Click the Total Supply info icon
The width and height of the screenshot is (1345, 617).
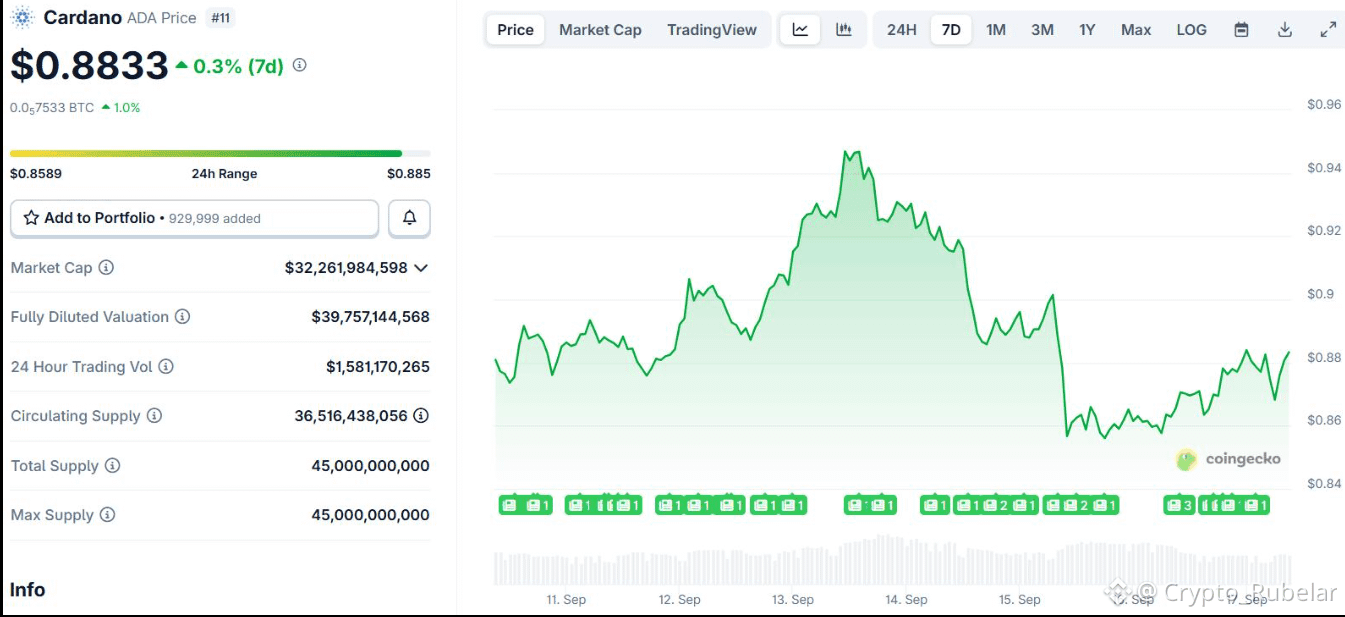tap(113, 466)
